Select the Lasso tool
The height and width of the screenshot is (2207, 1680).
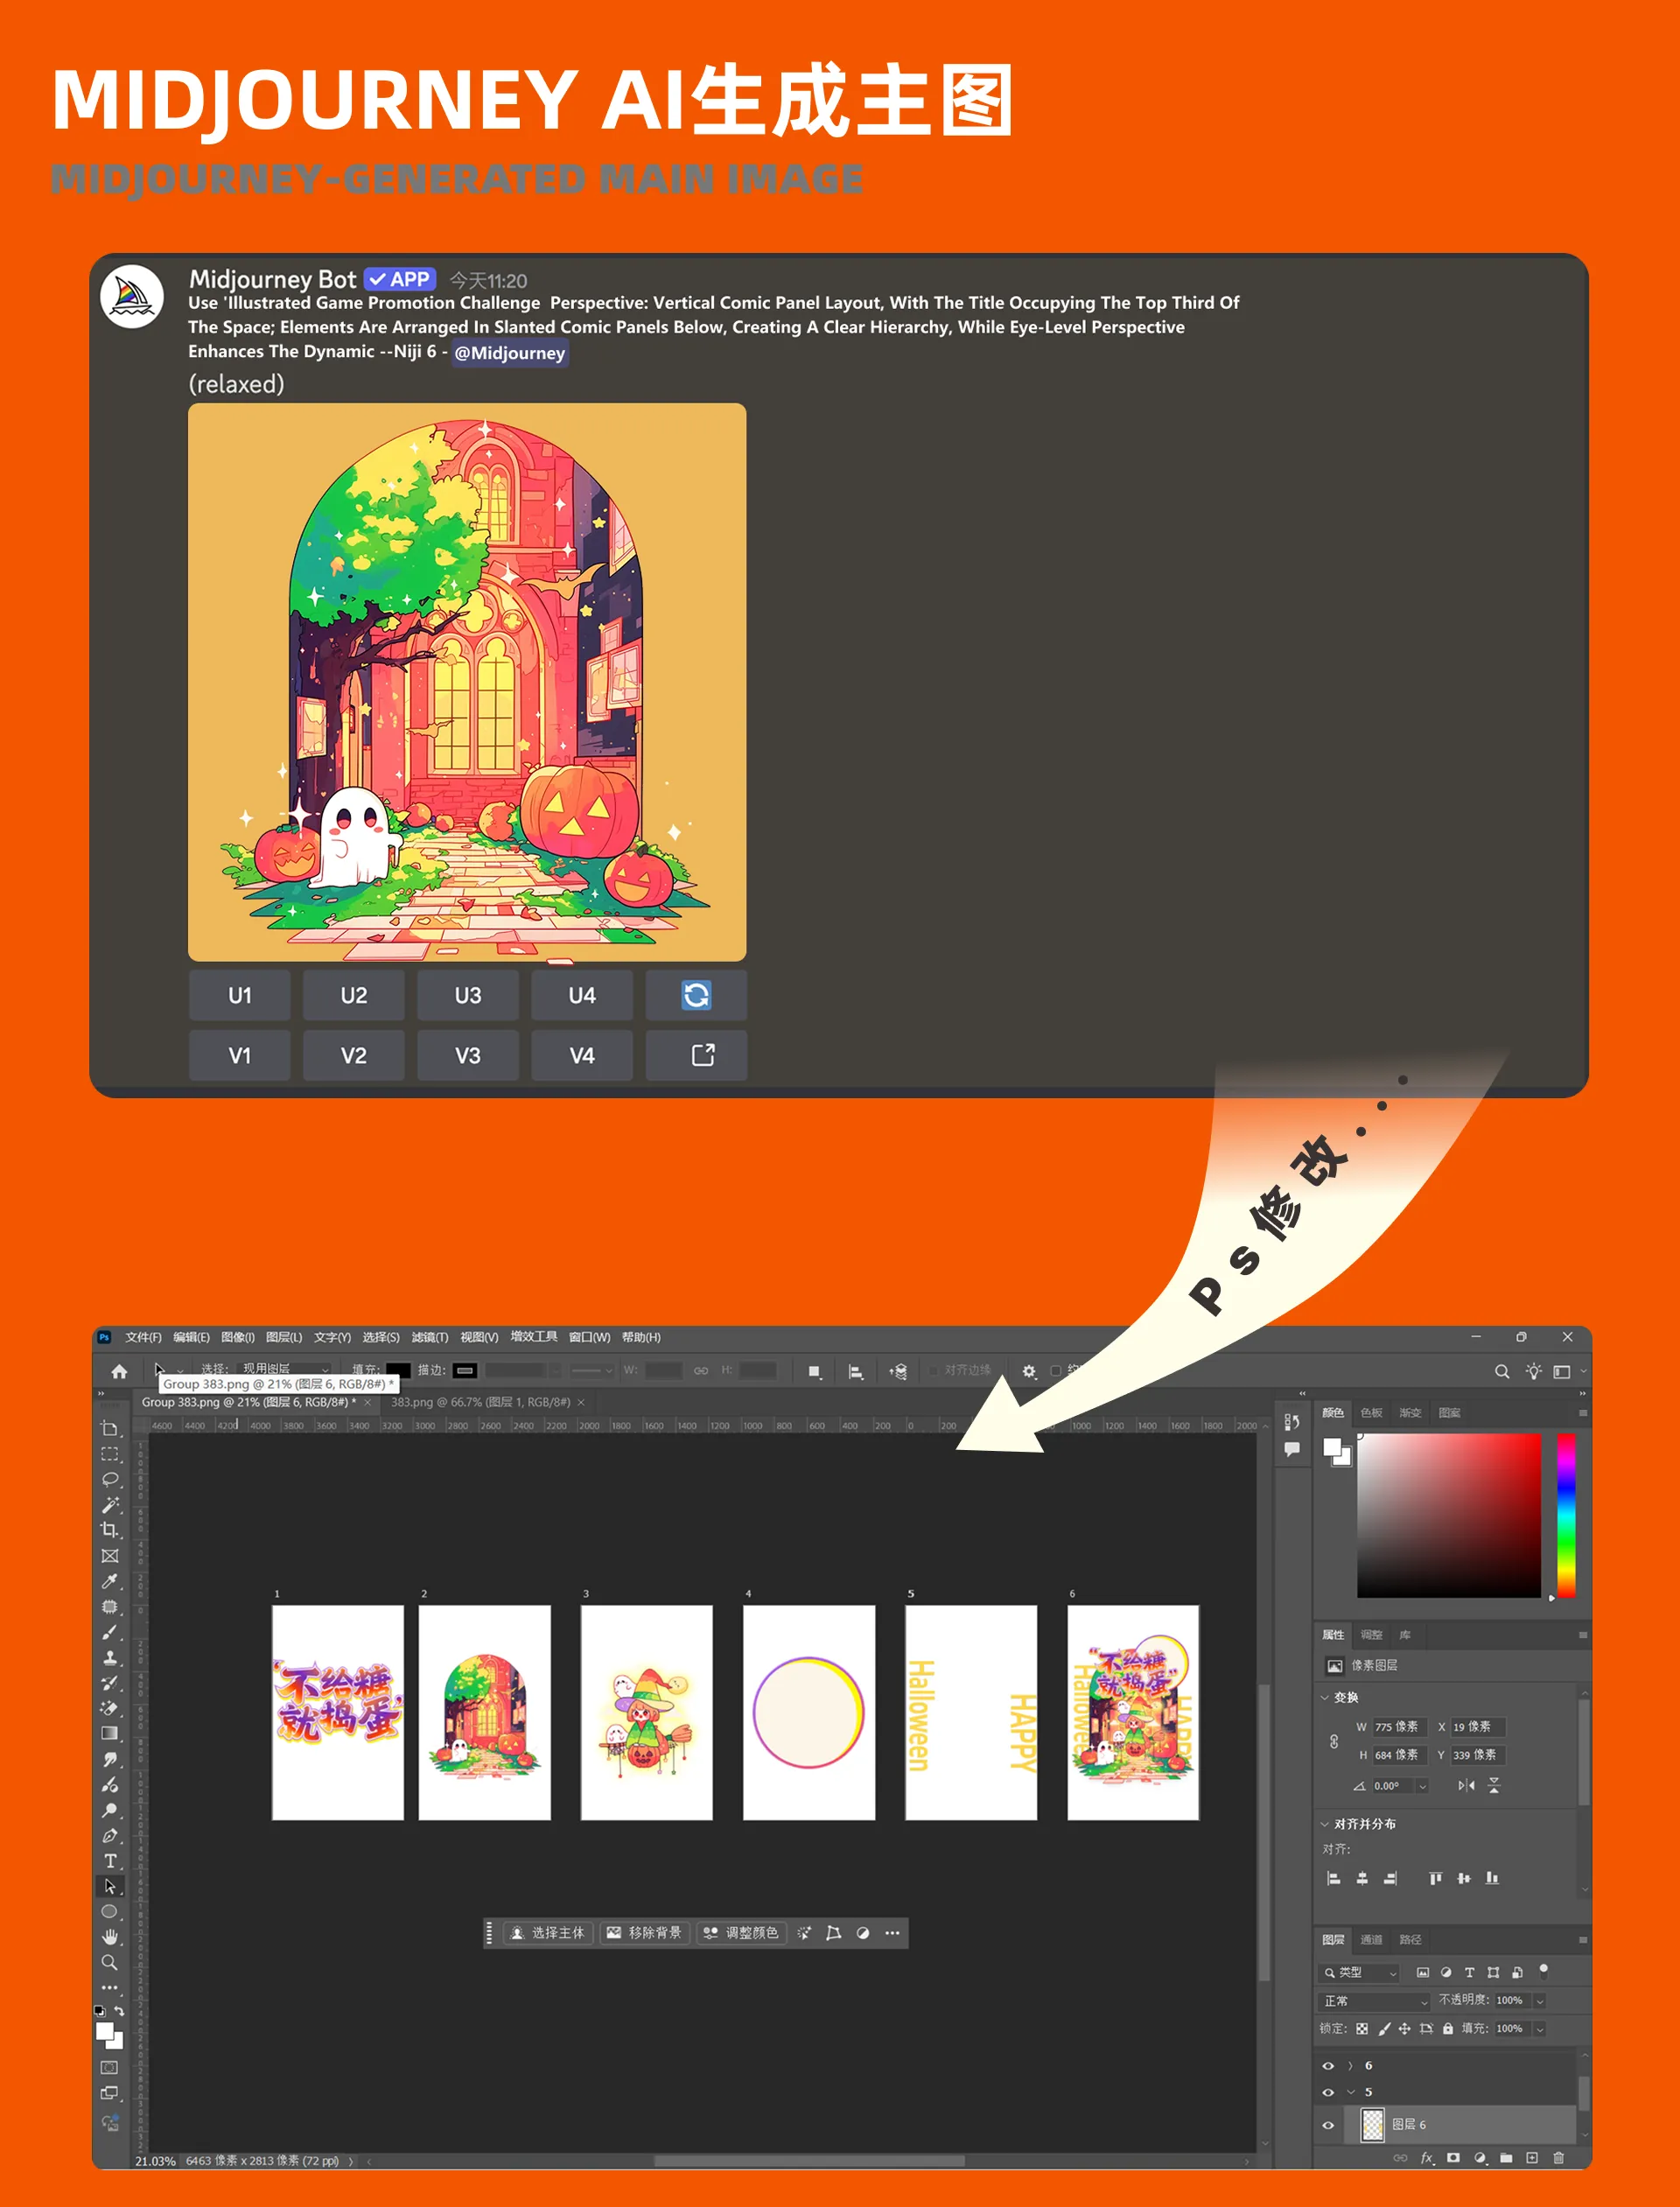coord(110,1479)
